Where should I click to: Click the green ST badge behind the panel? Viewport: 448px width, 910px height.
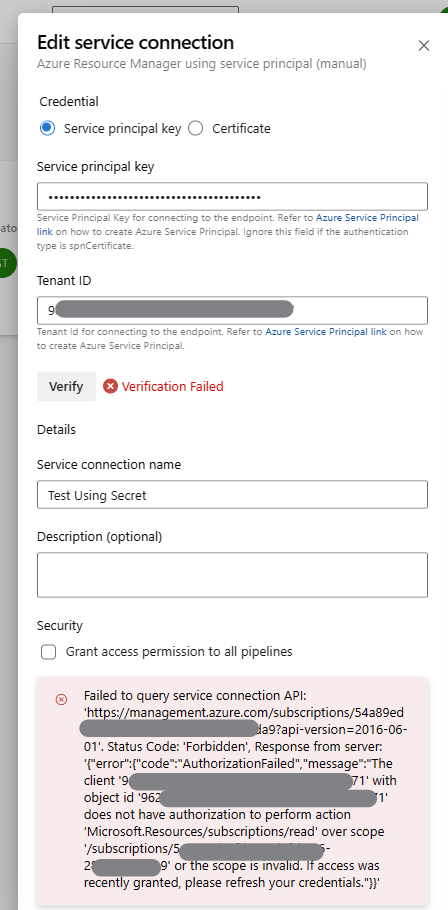[x=7, y=262]
